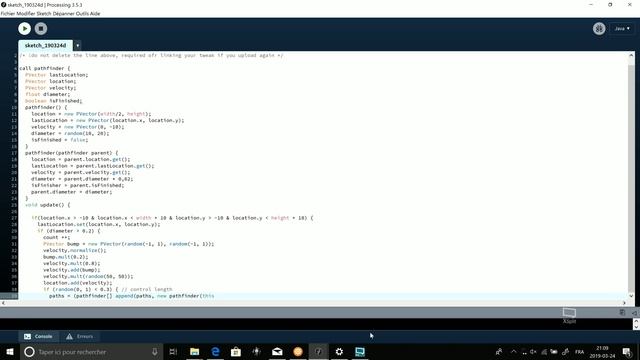Open the clock showing 21:09
The image size is (640, 360).
[x=602, y=351]
